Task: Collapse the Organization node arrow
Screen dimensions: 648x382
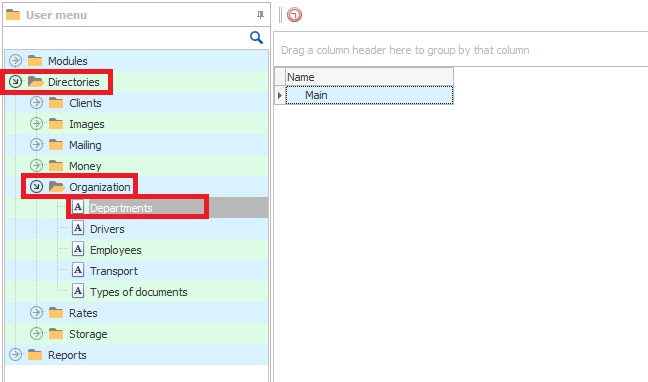Action: (36, 187)
